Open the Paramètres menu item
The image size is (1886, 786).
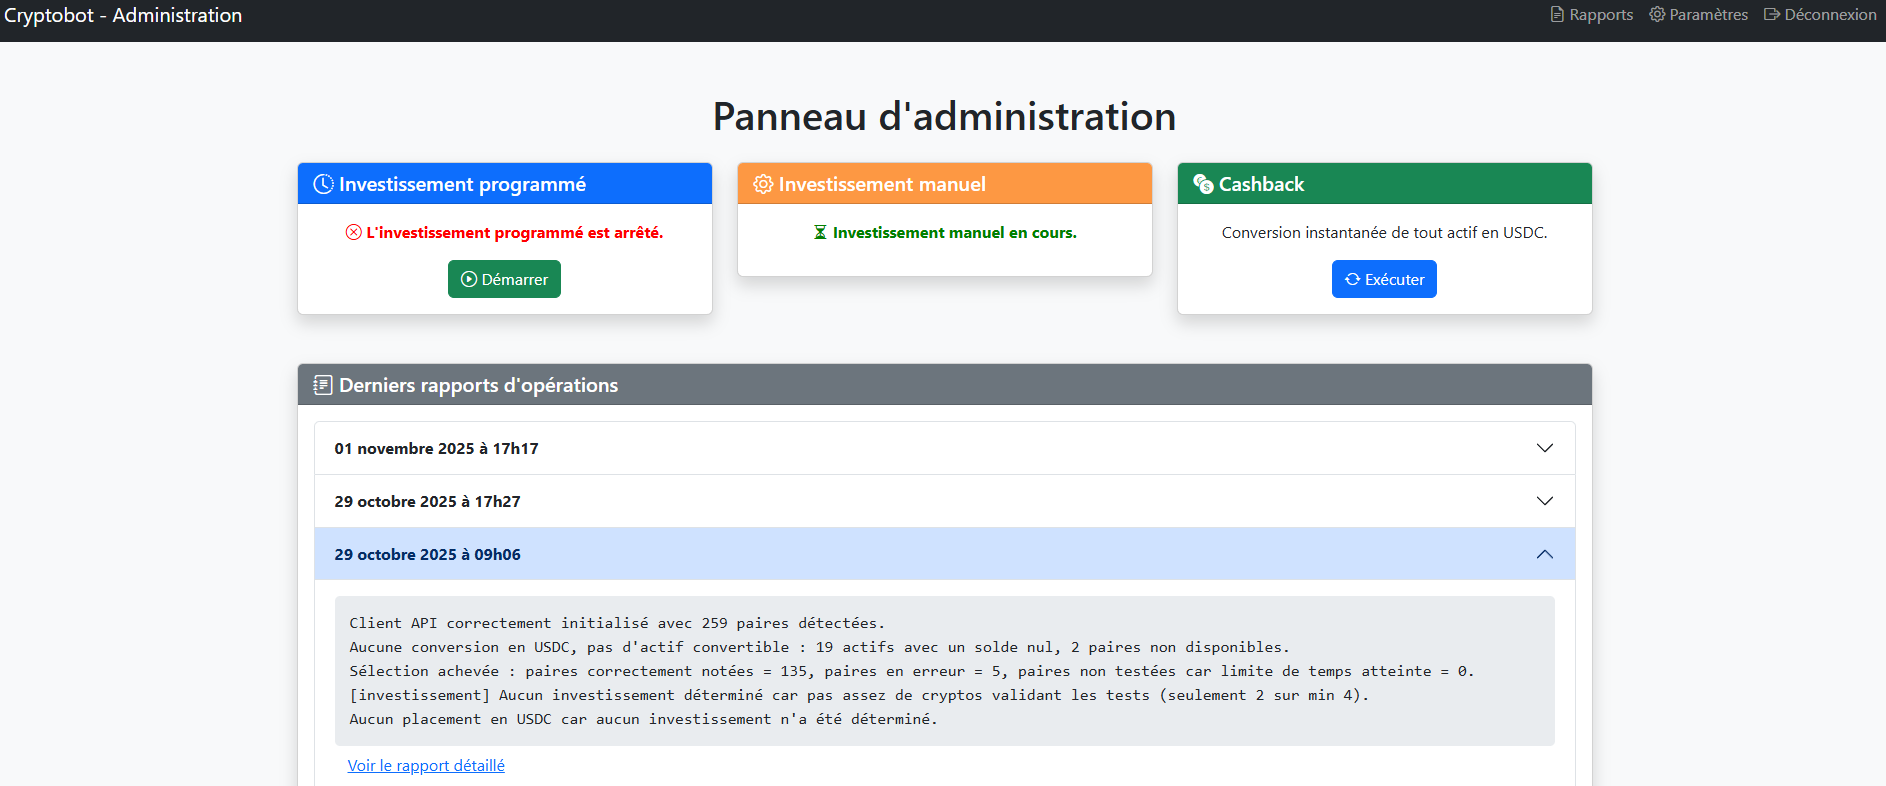1708,15
